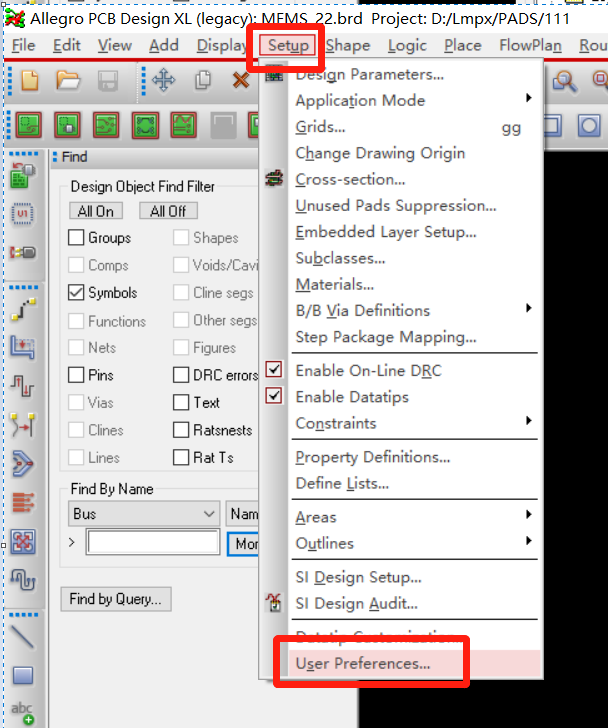Select the Slide trace tool

point(23,348)
